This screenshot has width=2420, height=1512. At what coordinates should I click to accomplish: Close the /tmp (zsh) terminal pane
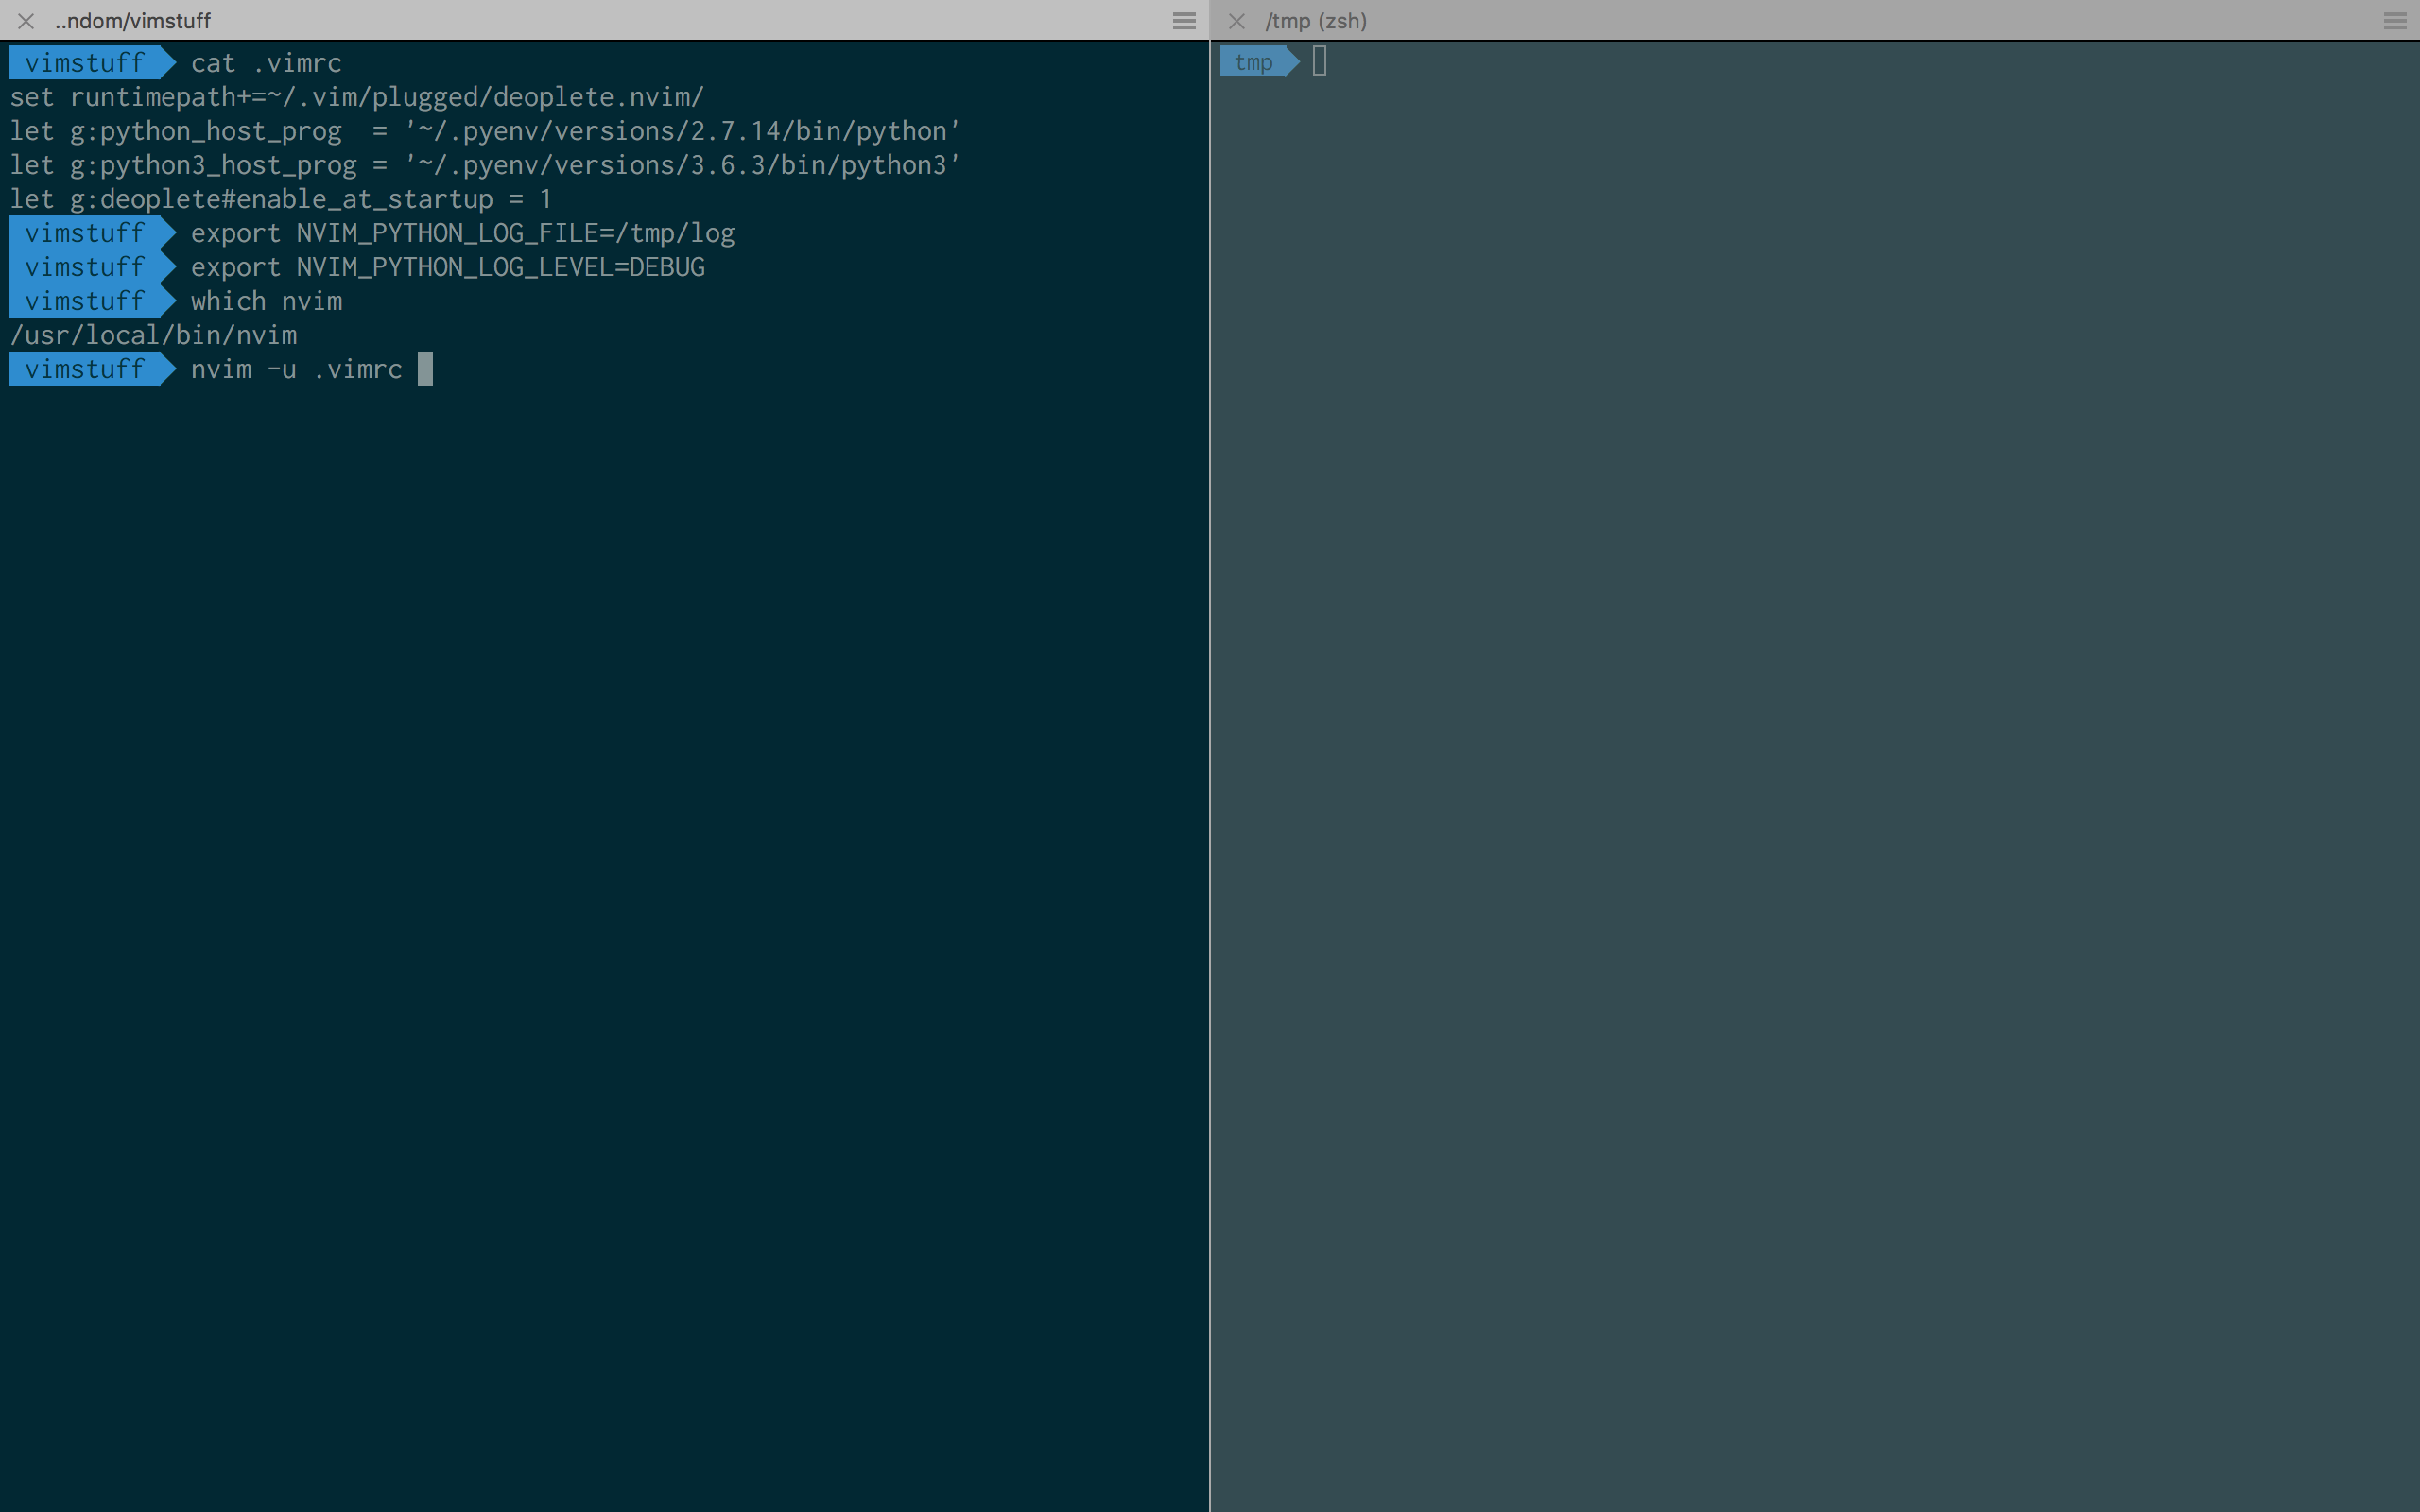[x=1236, y=20]
